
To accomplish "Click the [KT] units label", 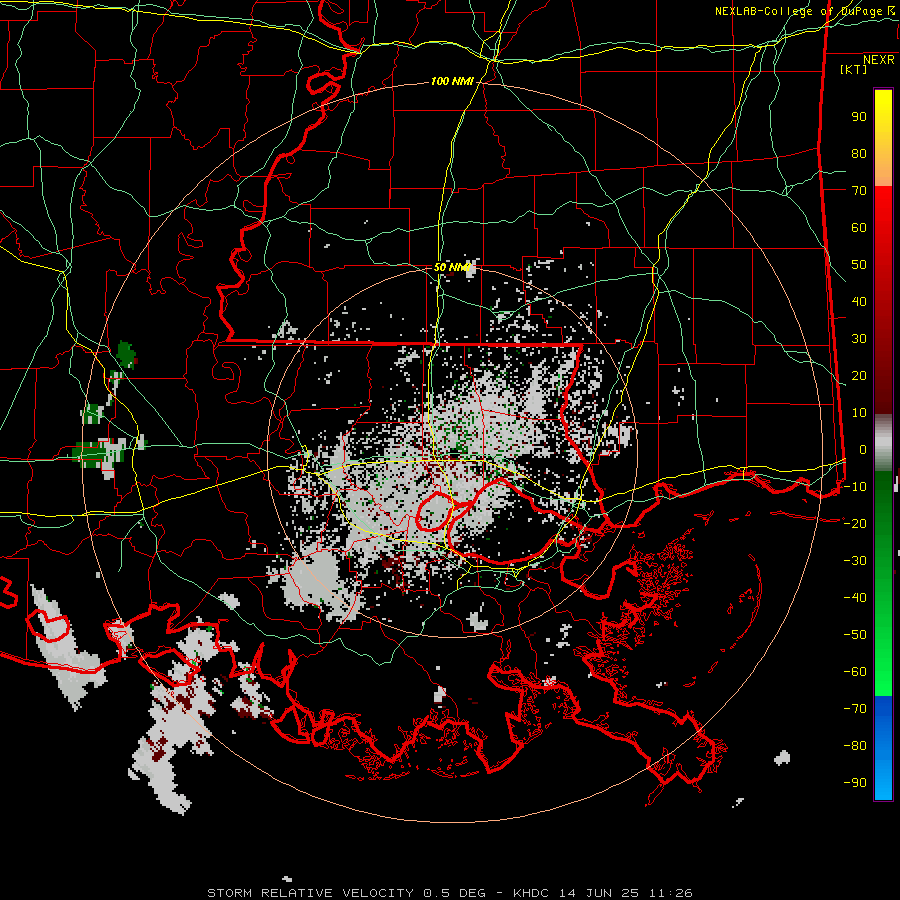I will (x=853, y=69).
